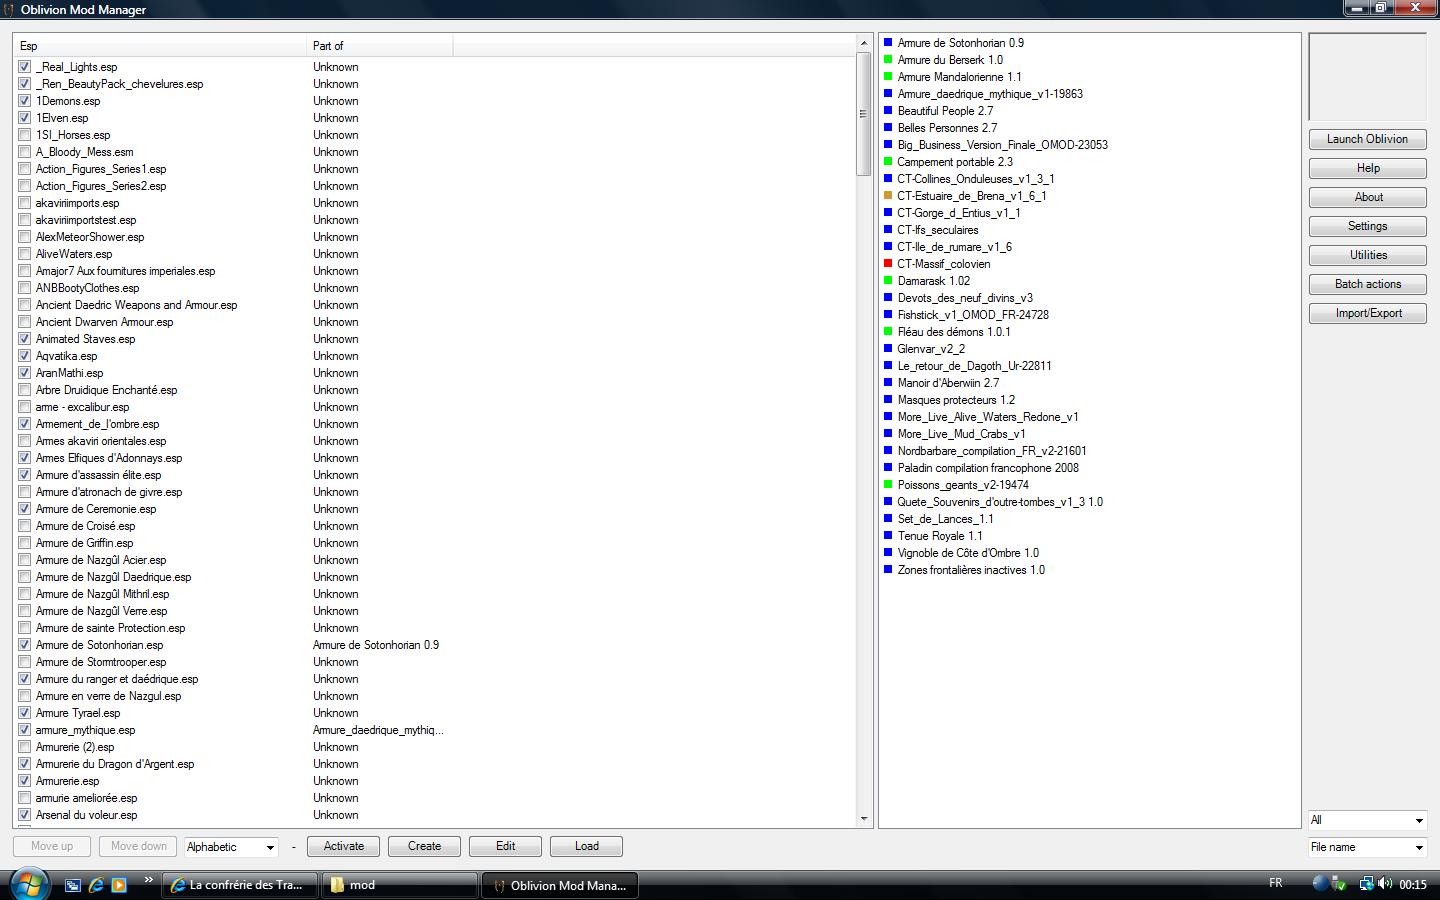Enable the 1SI_Horses.esp checkbox

pos(24,135)
